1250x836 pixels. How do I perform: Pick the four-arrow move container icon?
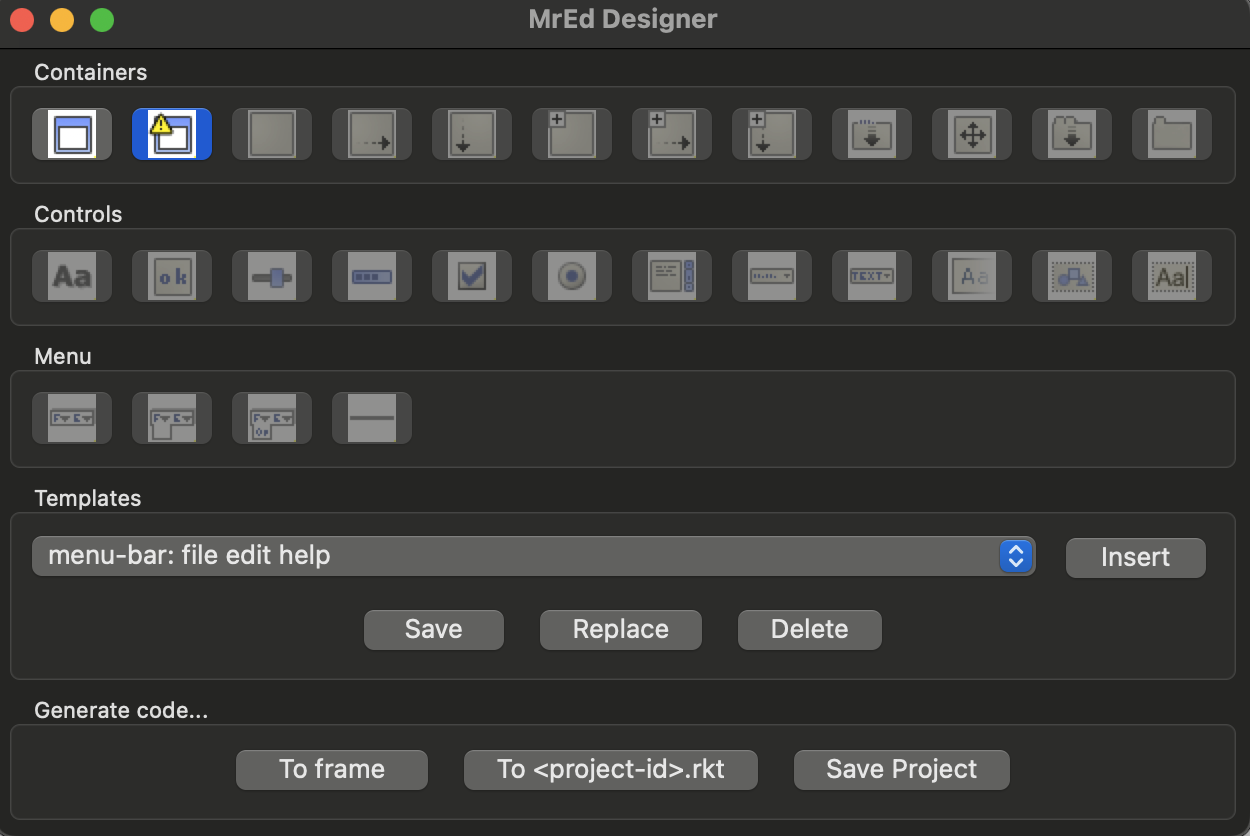coord(972,134)
